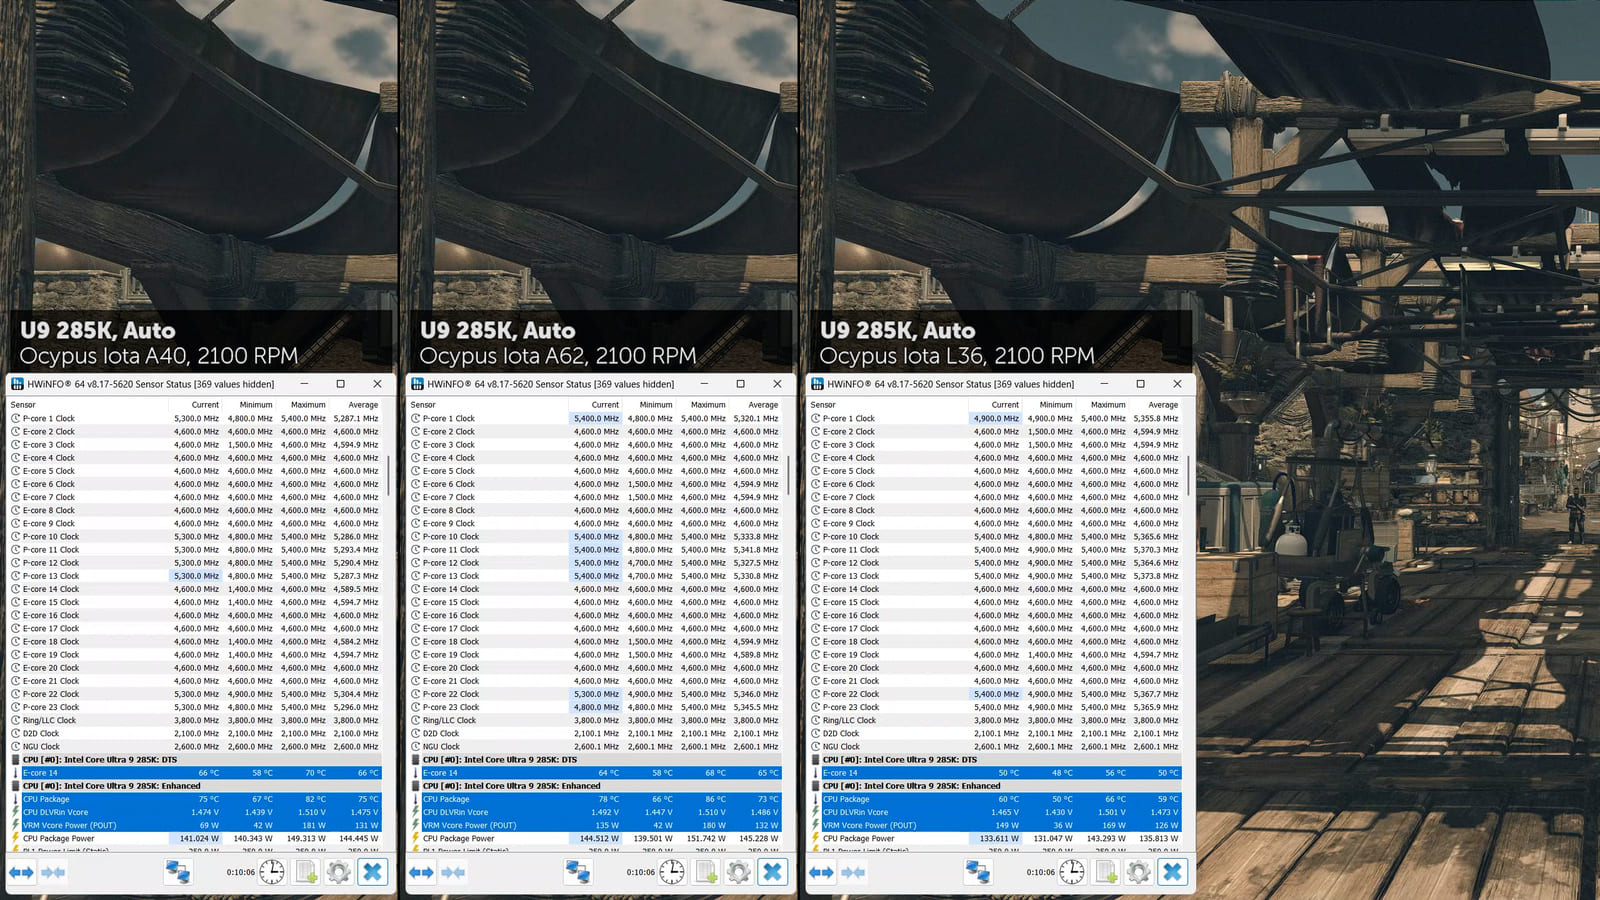Click blue X close-sensors icon in A40 window
This screenshot has height=900, width=1600.
372,872
